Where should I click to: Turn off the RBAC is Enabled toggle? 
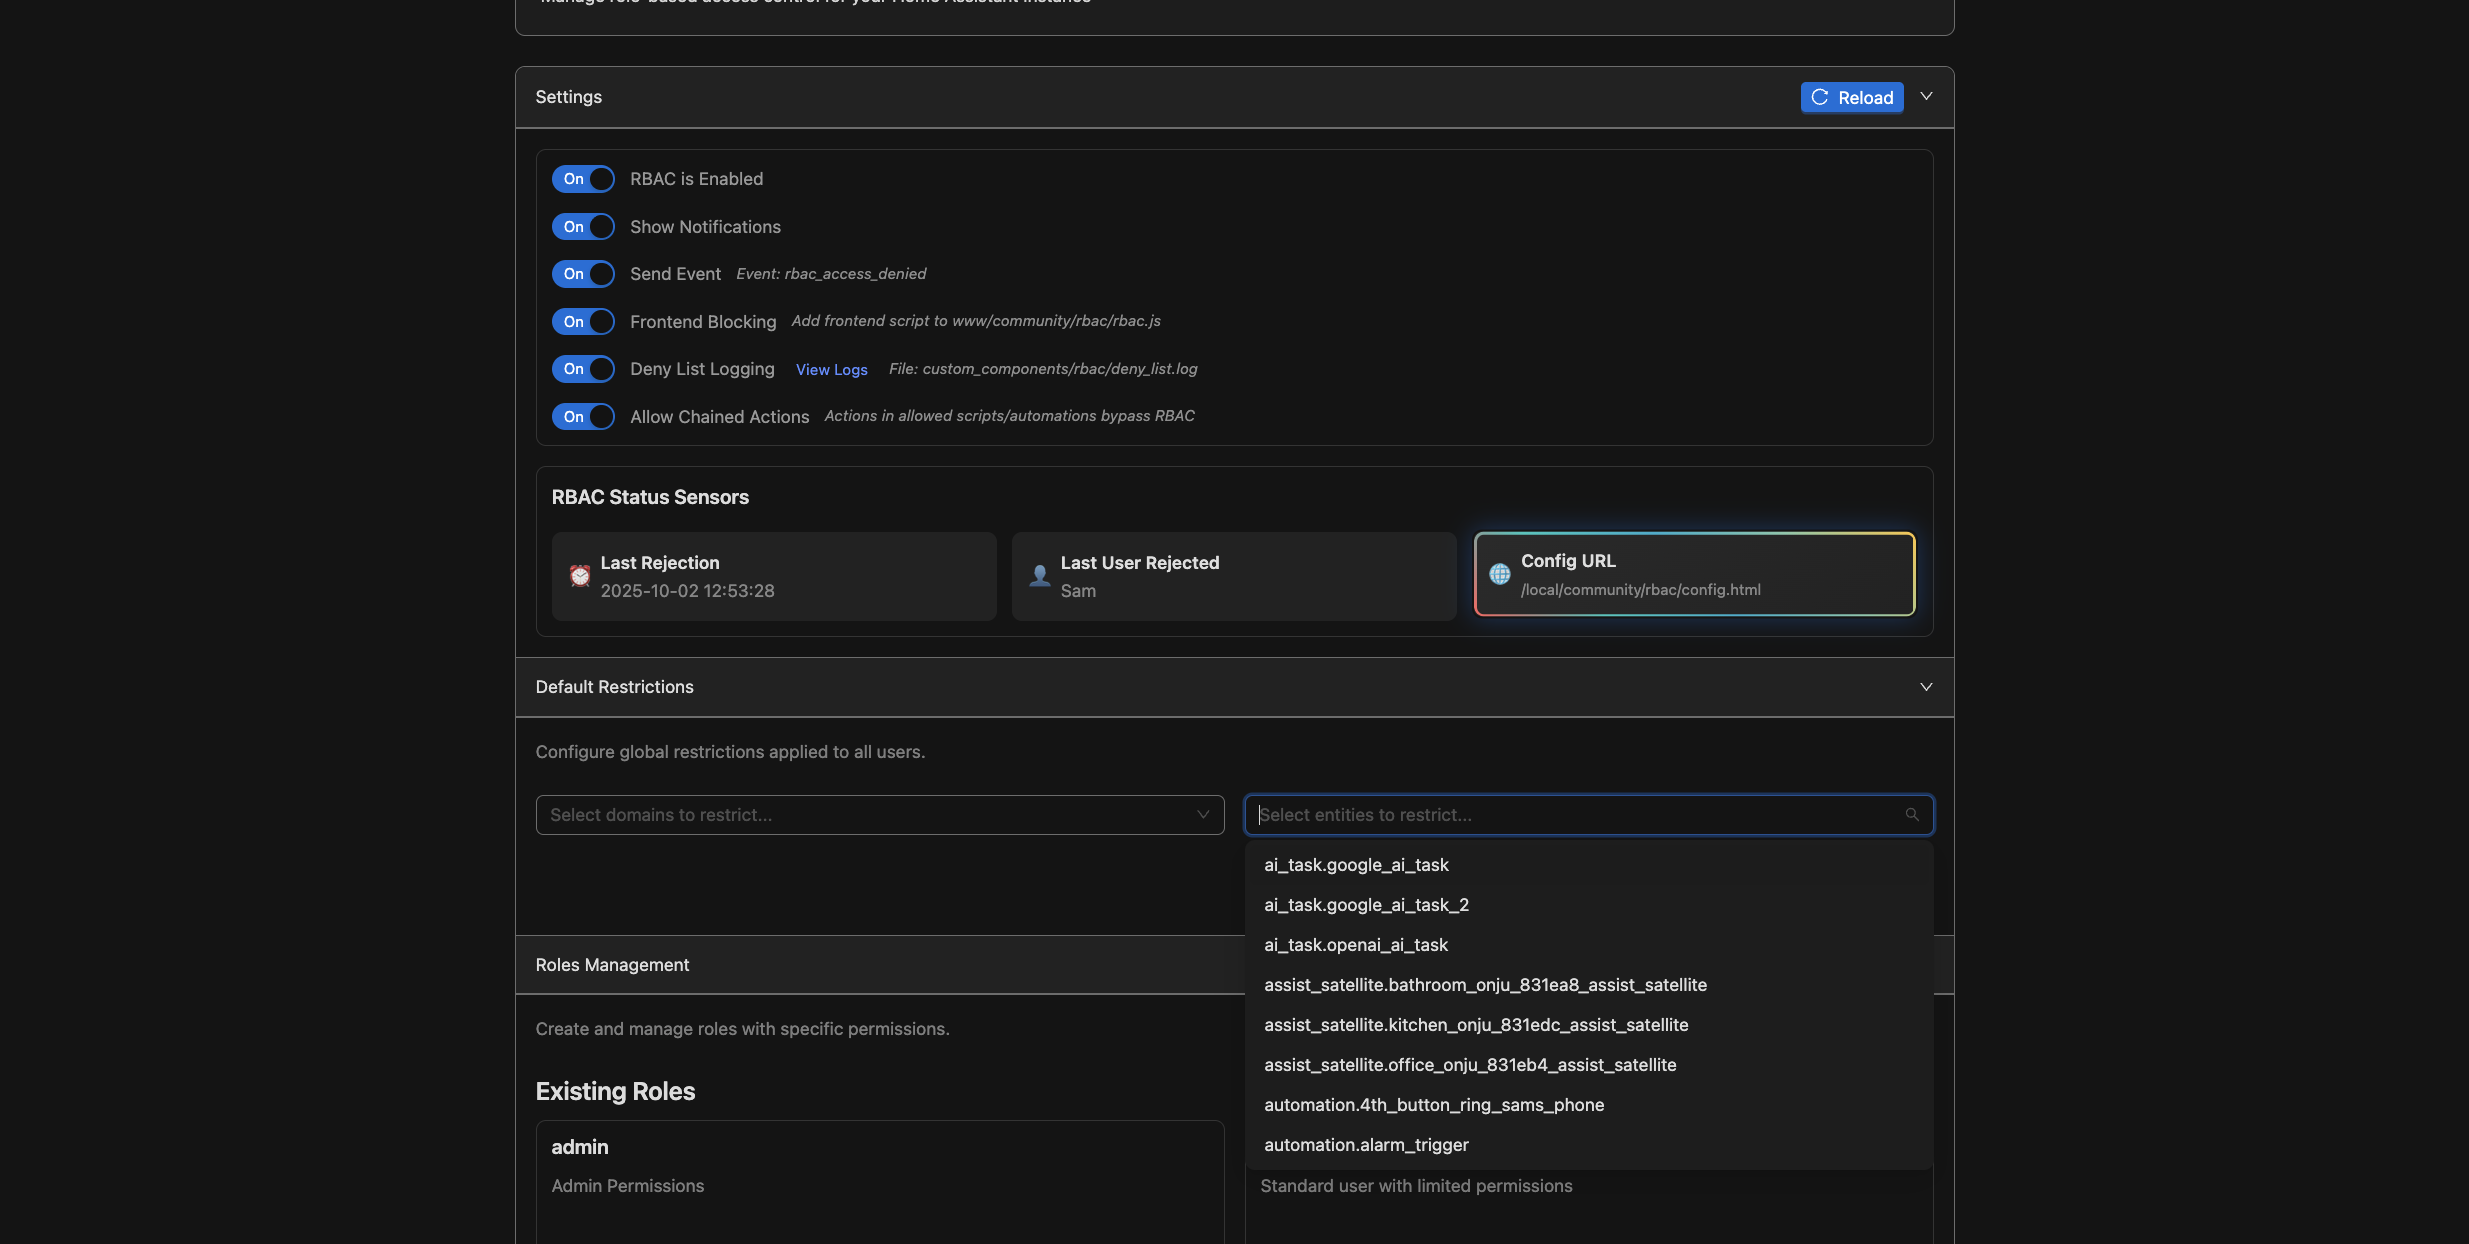click(583, 179)
